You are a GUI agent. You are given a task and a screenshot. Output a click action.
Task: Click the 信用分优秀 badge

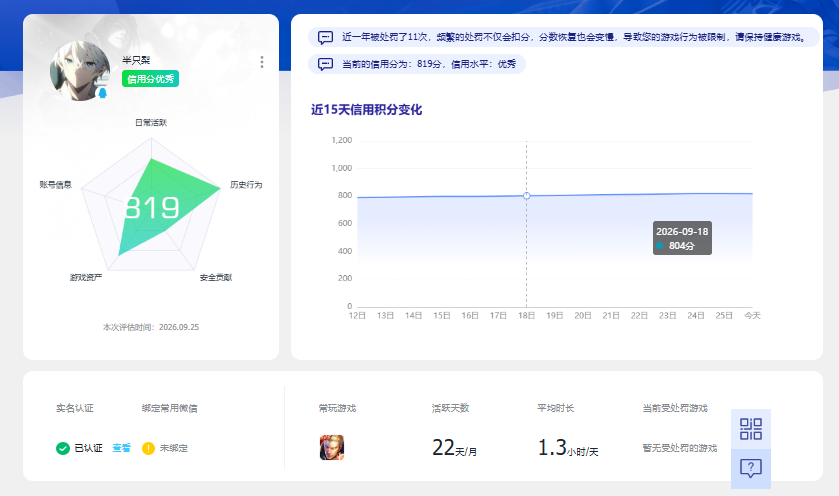[150, 79]
